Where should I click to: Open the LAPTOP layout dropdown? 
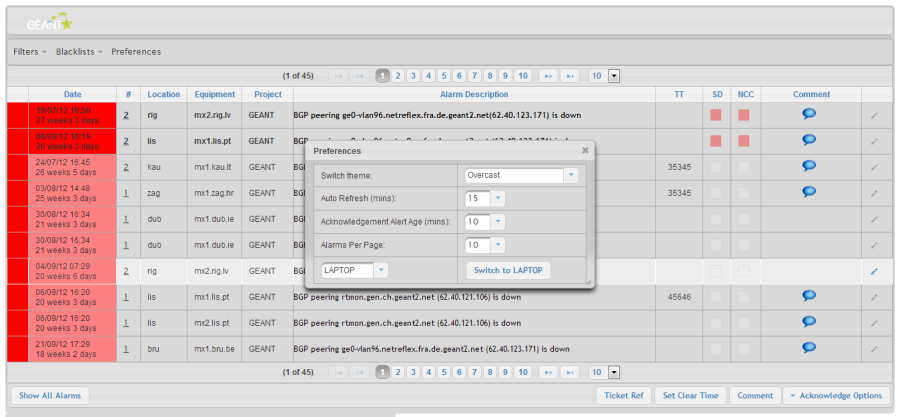point(381,270)
